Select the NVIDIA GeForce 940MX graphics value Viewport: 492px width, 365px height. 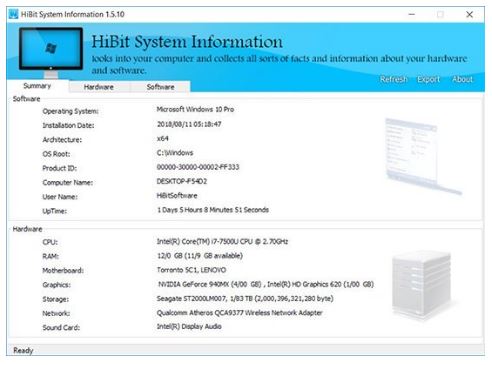(x=266, y=284)
